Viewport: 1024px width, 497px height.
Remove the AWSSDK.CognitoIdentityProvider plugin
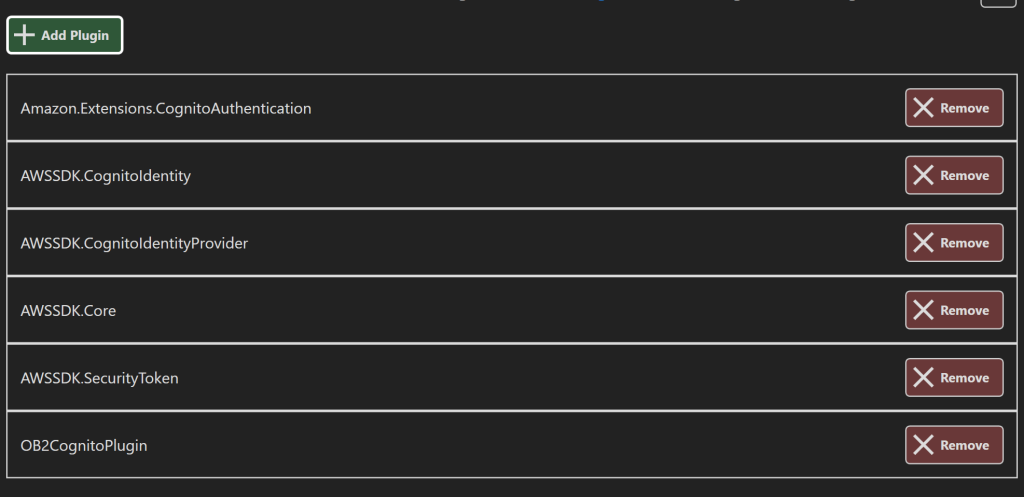[954, 243]
